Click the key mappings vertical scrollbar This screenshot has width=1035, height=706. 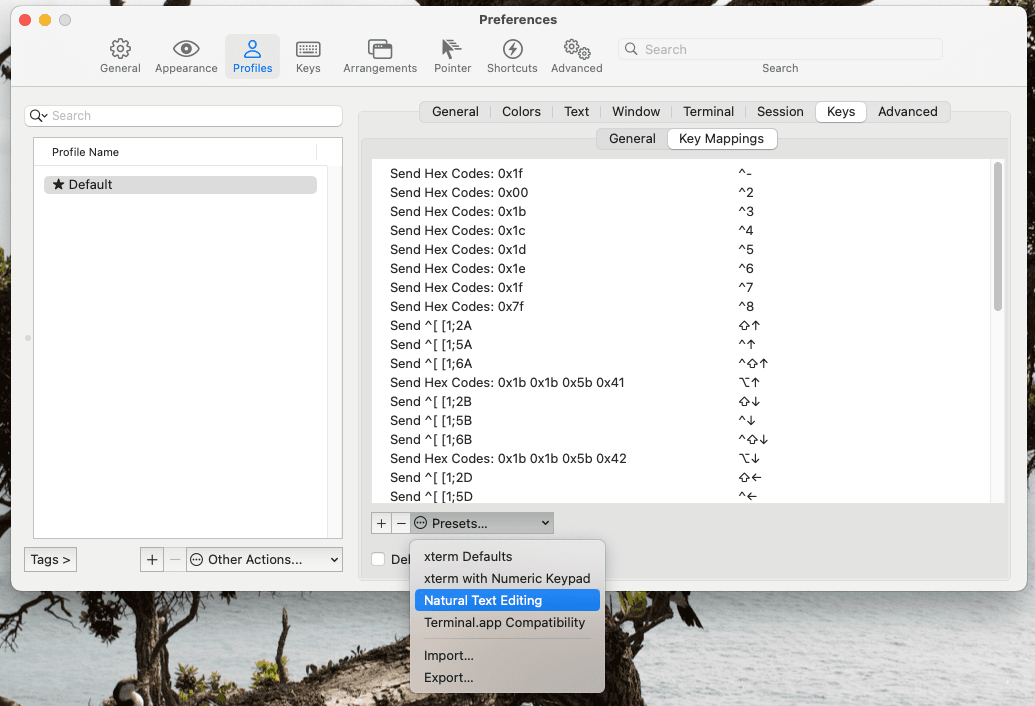click(997, 236)
